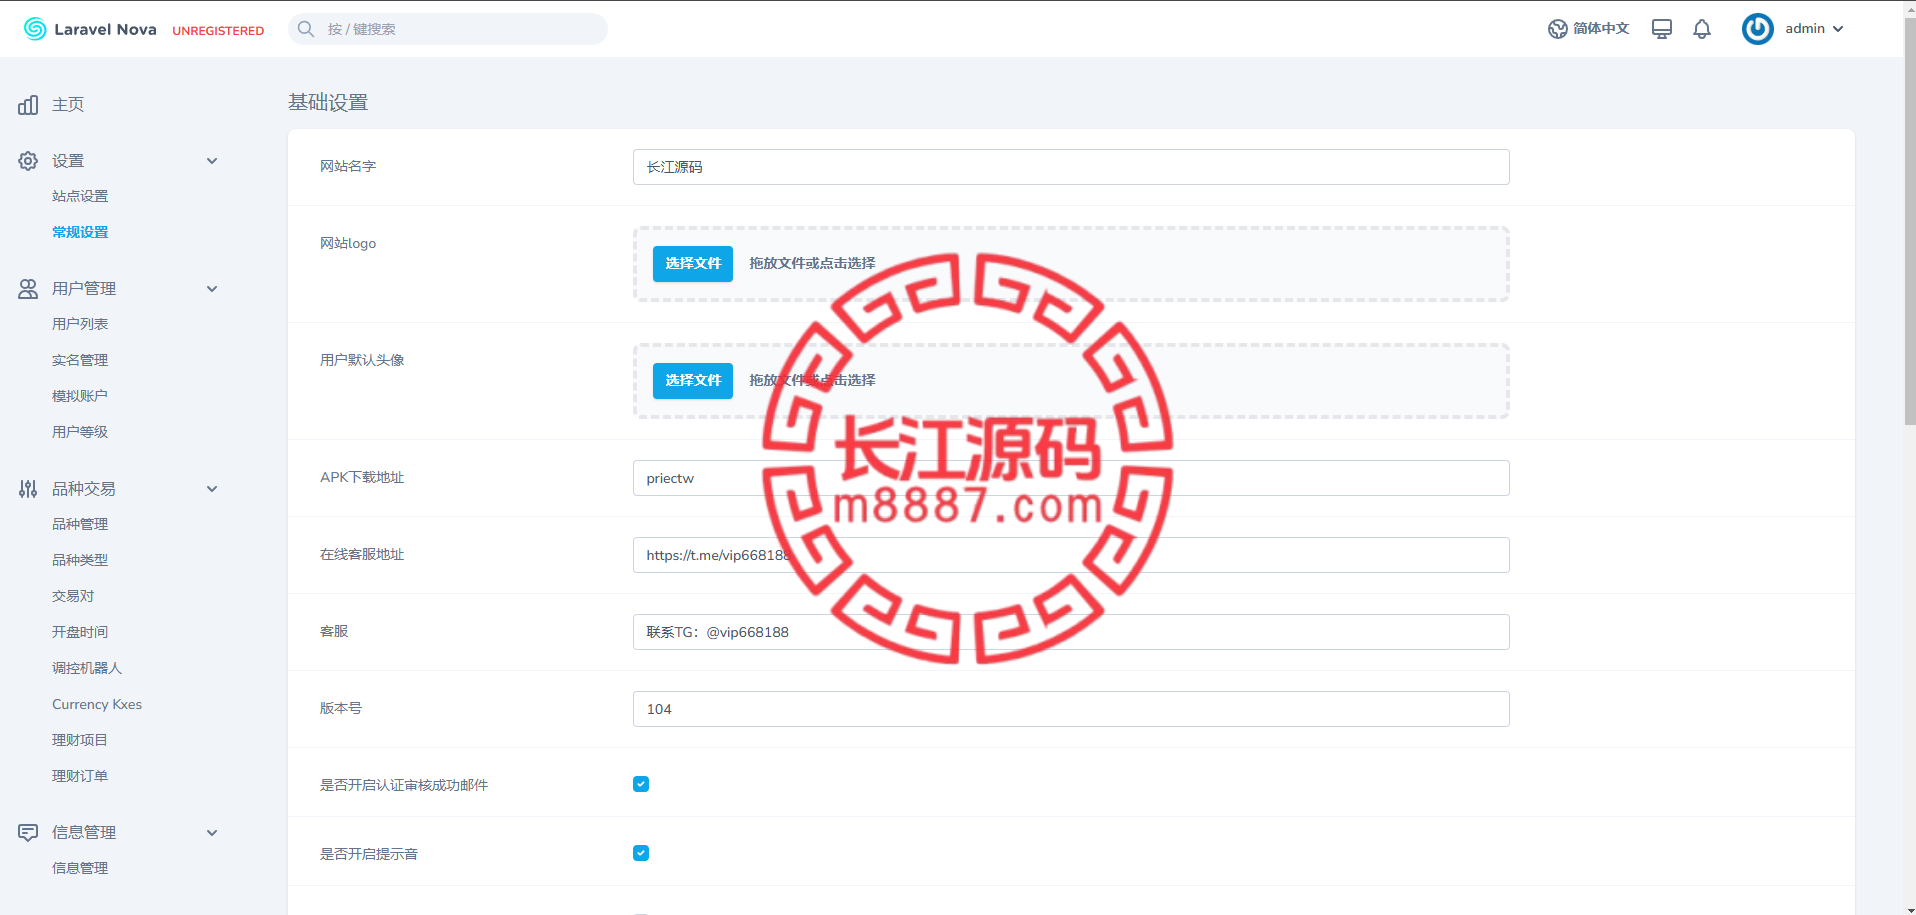Open the globe language icon
1916x915 pixels.
[x=1557, y=29]
